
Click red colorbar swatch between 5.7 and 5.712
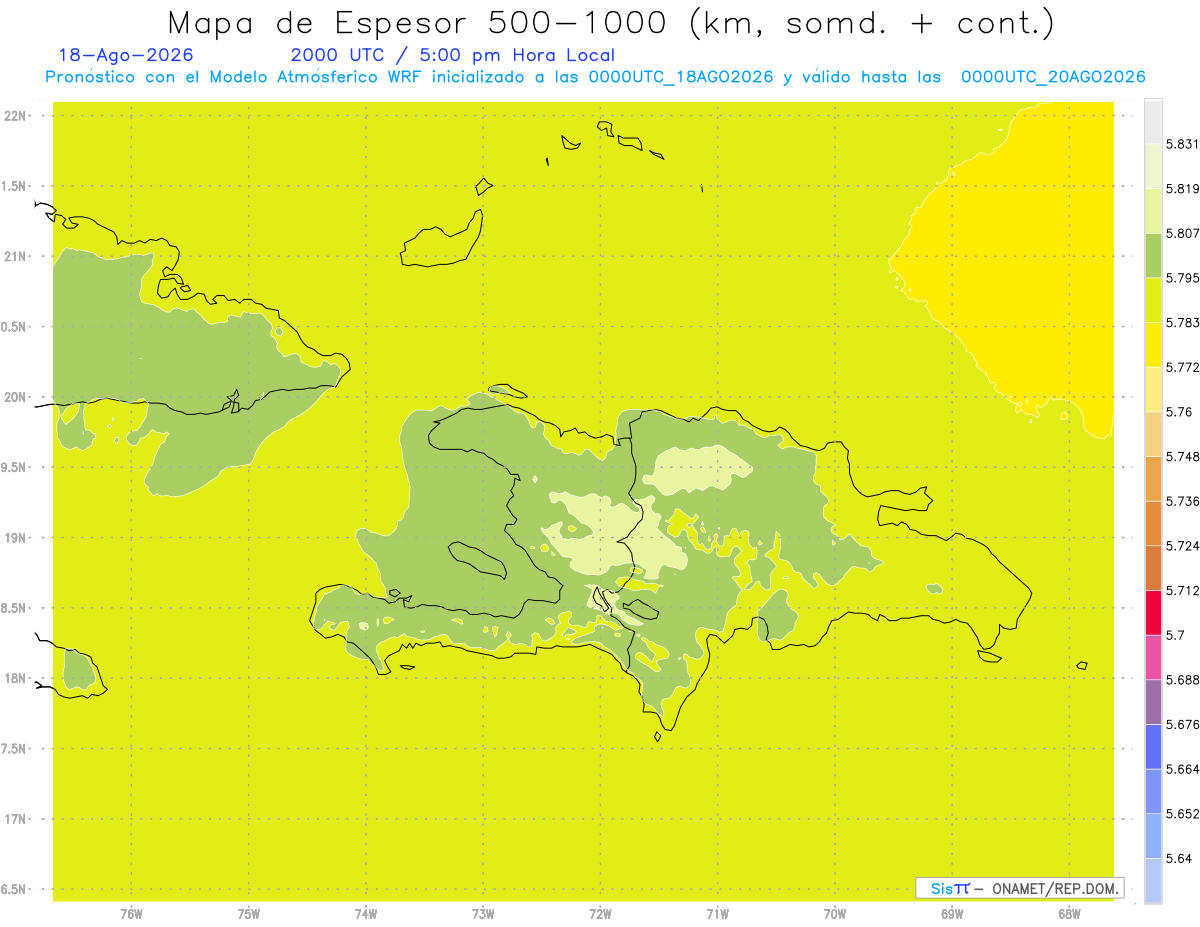coord(1153,612)
